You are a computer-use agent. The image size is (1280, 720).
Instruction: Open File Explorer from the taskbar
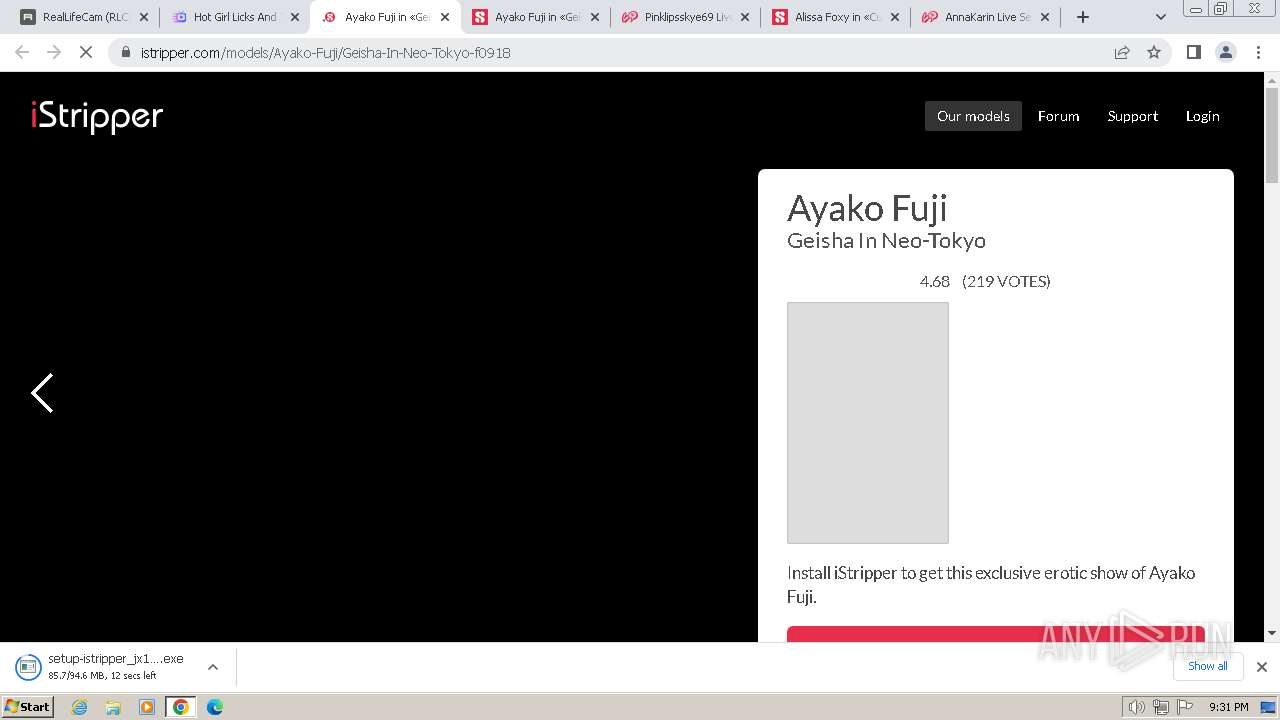[x=113, y=707]
